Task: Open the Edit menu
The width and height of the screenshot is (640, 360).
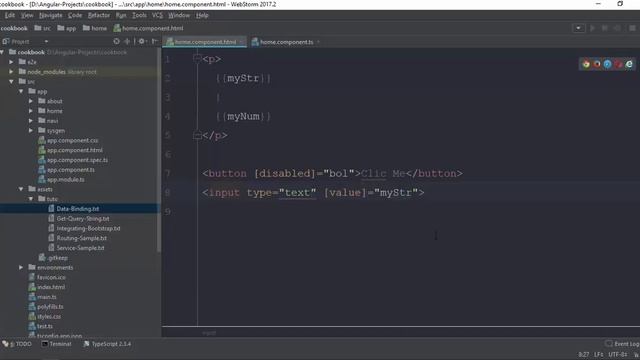Action: click(10, 15)
